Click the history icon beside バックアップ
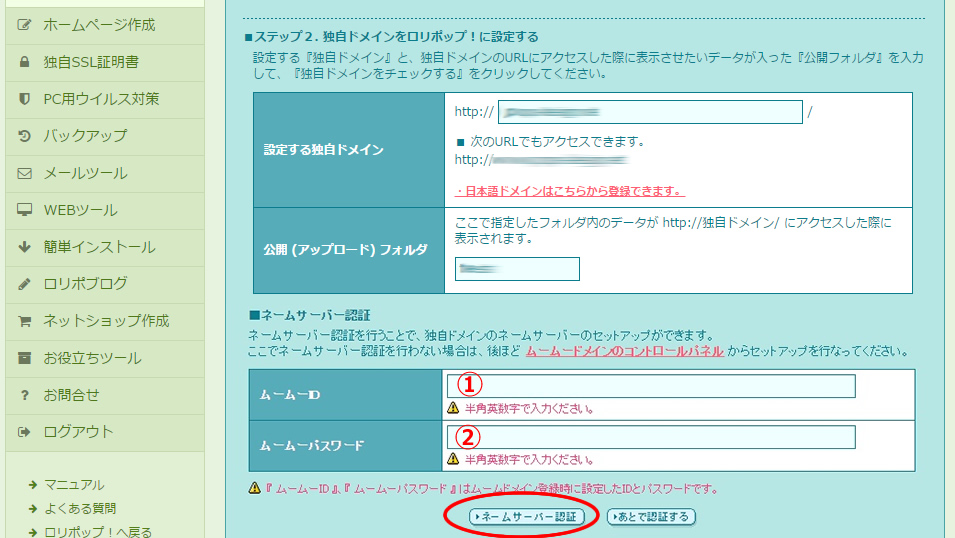This screenshot has width=955, height=538. (24, 136)
